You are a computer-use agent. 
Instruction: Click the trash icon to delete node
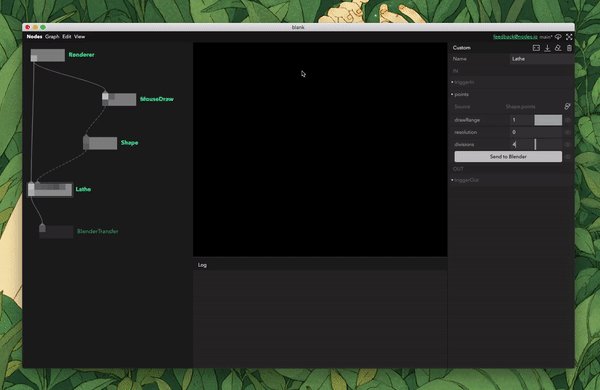pyautogui.click(x=569, y=48)
